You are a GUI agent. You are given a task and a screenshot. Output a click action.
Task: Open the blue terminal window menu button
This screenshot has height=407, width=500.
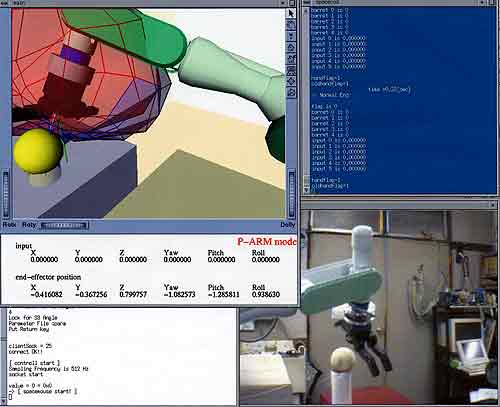click(307, 3)
